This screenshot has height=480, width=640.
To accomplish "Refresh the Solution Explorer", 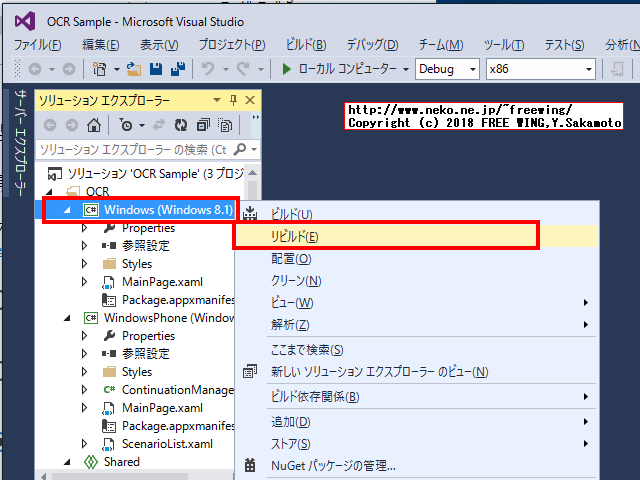I will point(181,125).
